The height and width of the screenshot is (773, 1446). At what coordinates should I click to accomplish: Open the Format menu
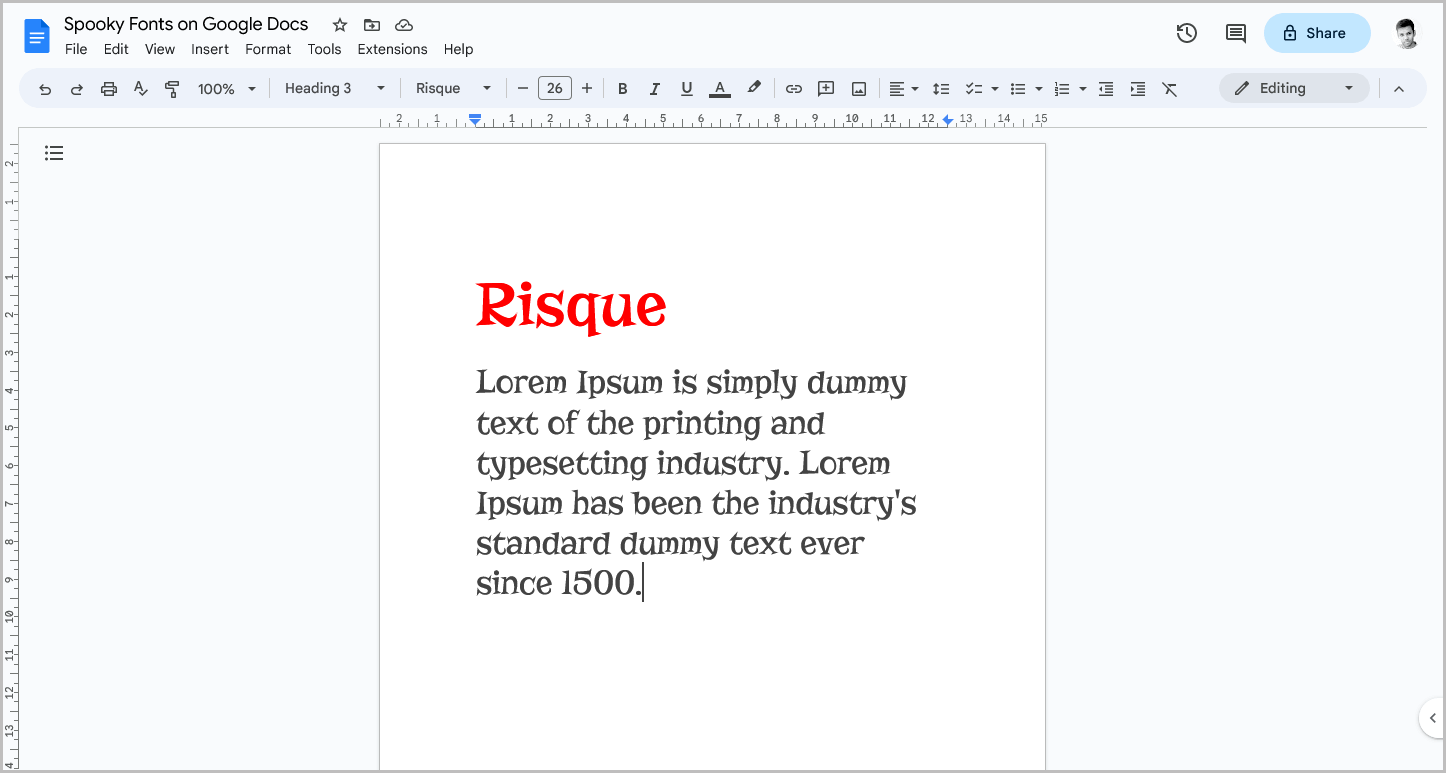point(268,48)
